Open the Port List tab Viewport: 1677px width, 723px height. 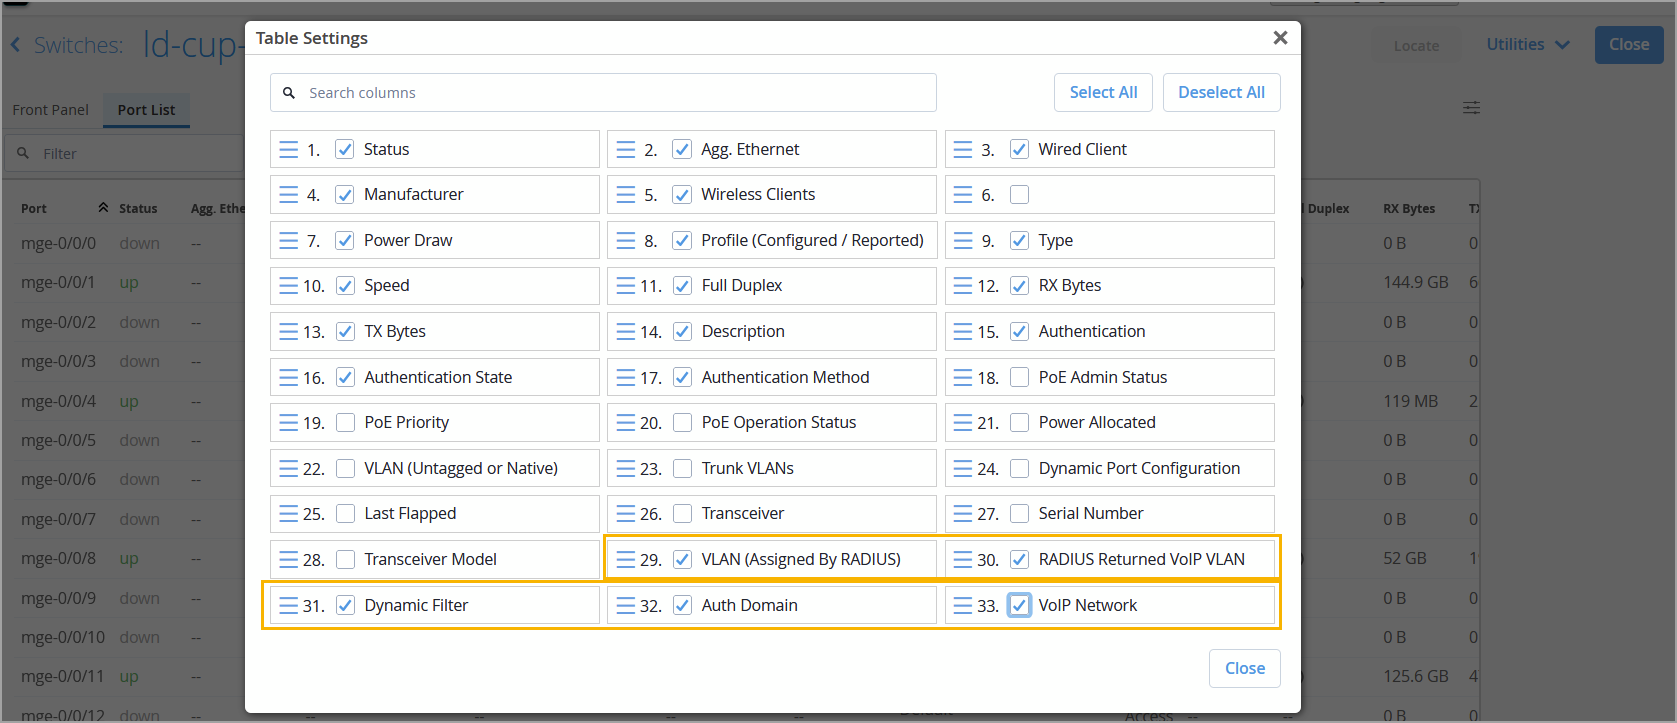click(x=146, y=110)
